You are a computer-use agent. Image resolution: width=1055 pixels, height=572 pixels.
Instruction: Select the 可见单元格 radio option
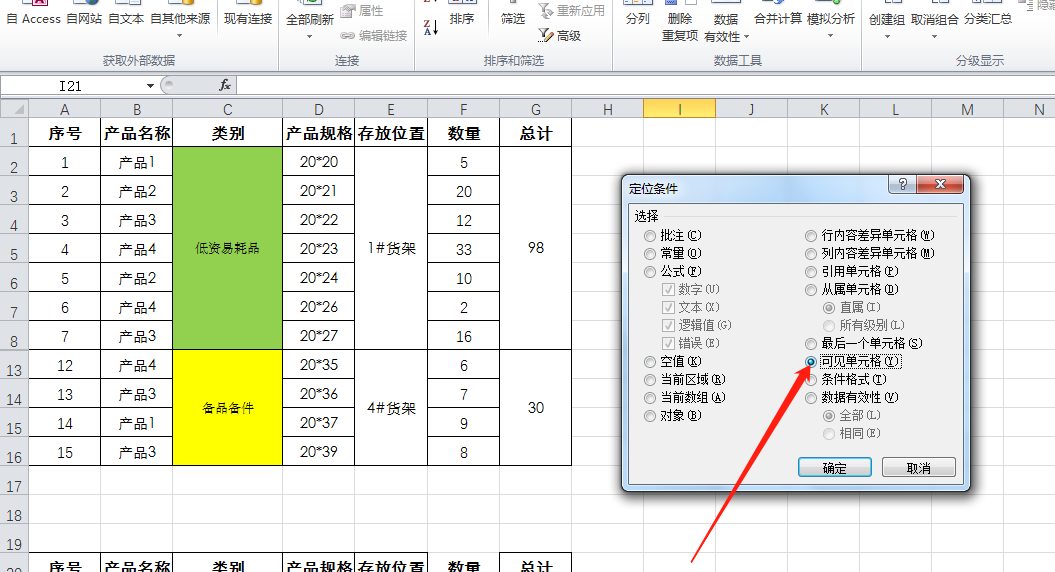(811, 361)
